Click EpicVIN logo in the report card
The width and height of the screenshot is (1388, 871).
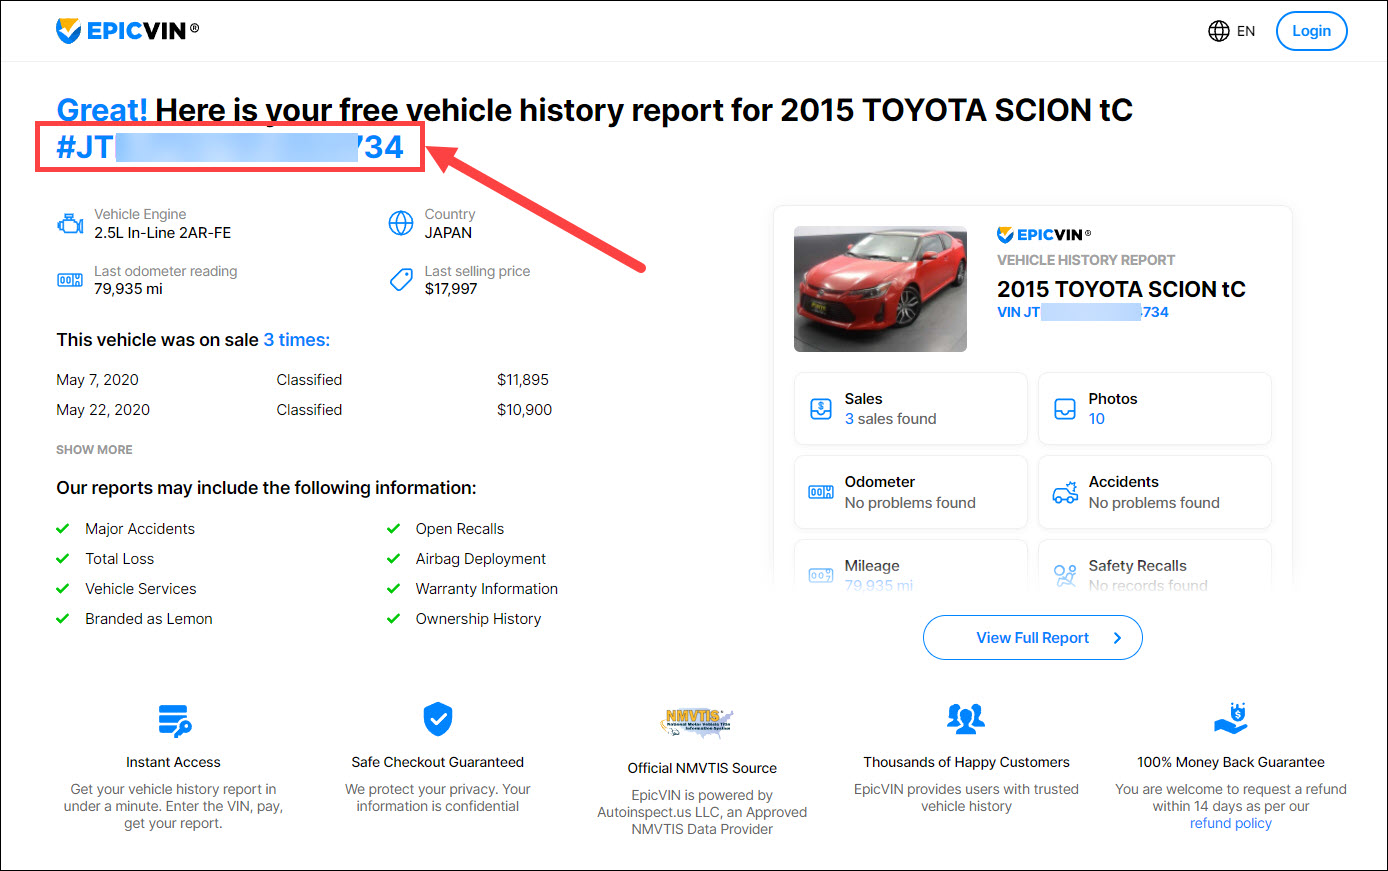point(1044,235)
